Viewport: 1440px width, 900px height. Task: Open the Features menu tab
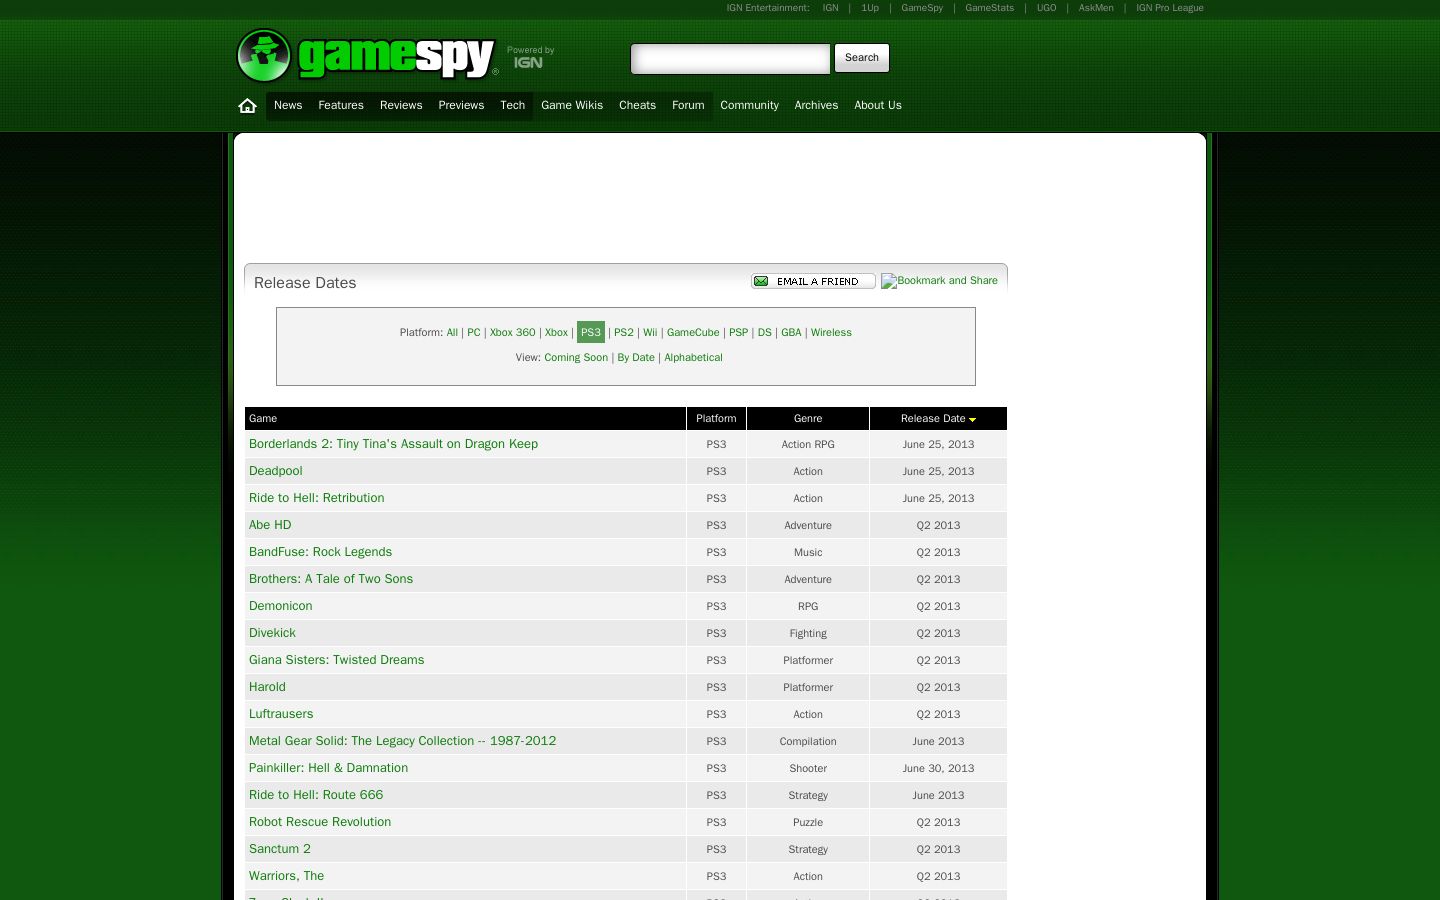click(341, 106)
